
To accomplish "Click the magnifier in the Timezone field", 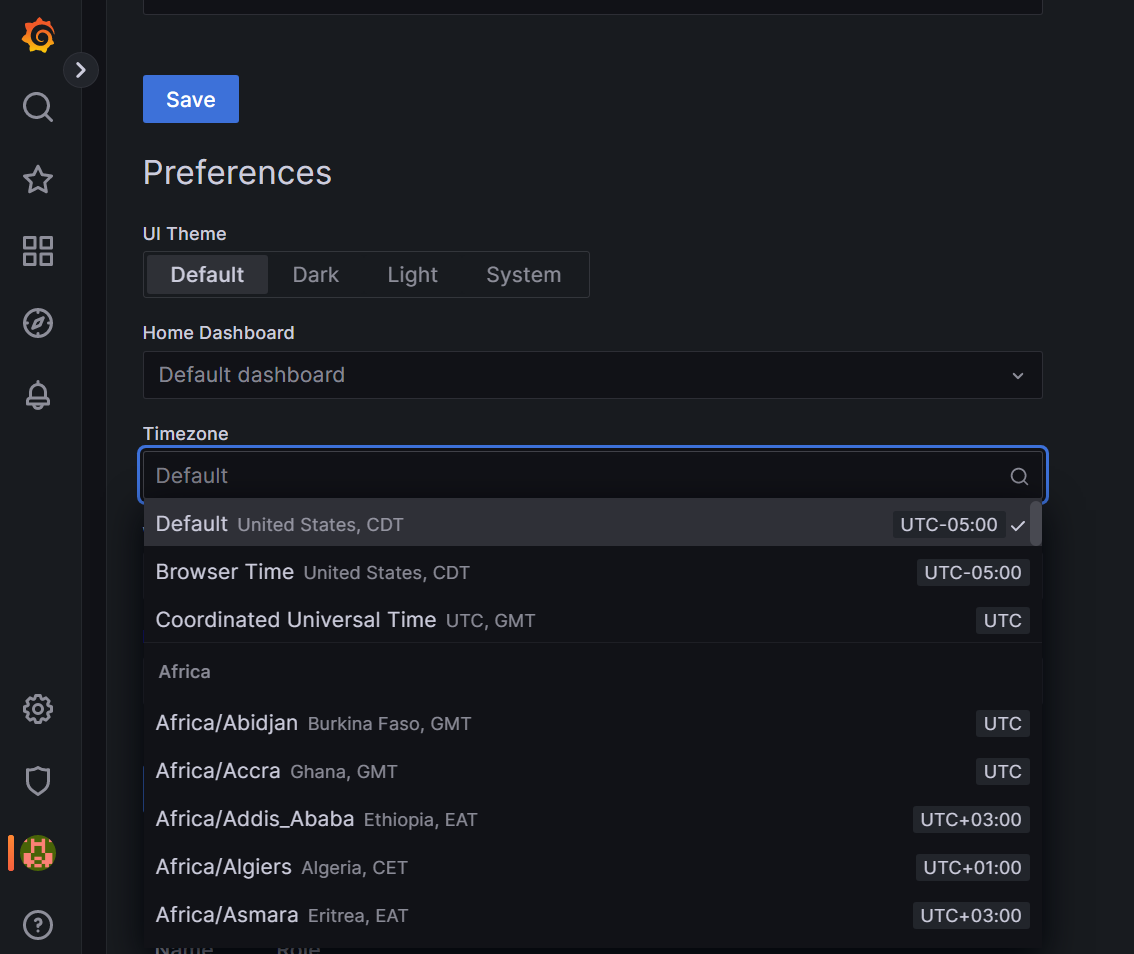I will (x=1019, y=476).
